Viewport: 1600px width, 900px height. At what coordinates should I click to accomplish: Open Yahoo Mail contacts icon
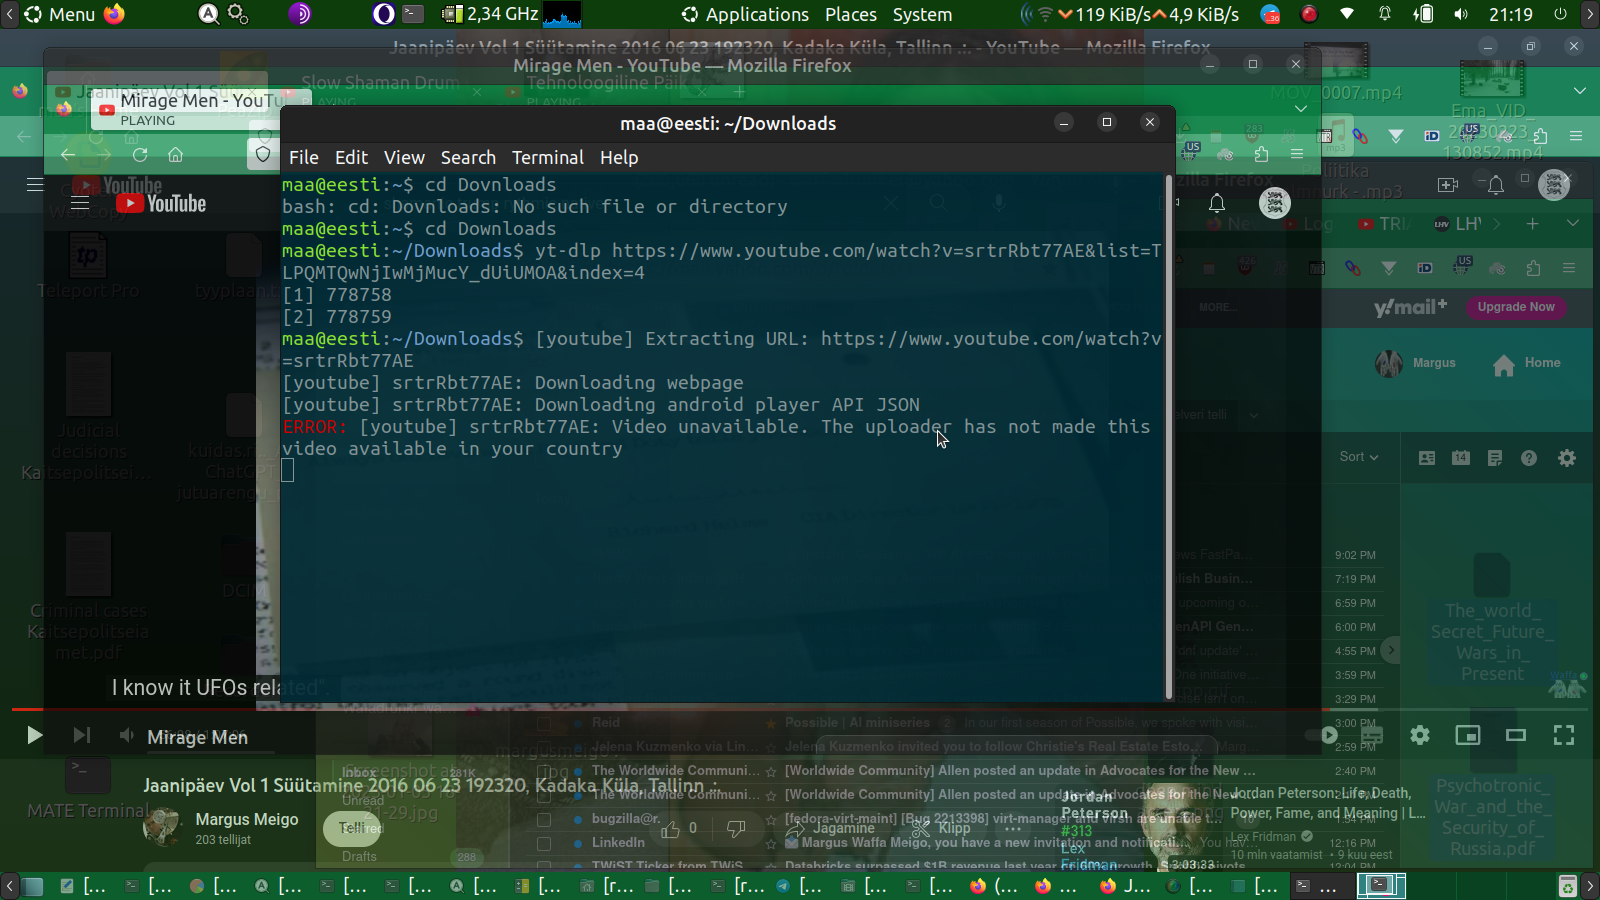1427,458
